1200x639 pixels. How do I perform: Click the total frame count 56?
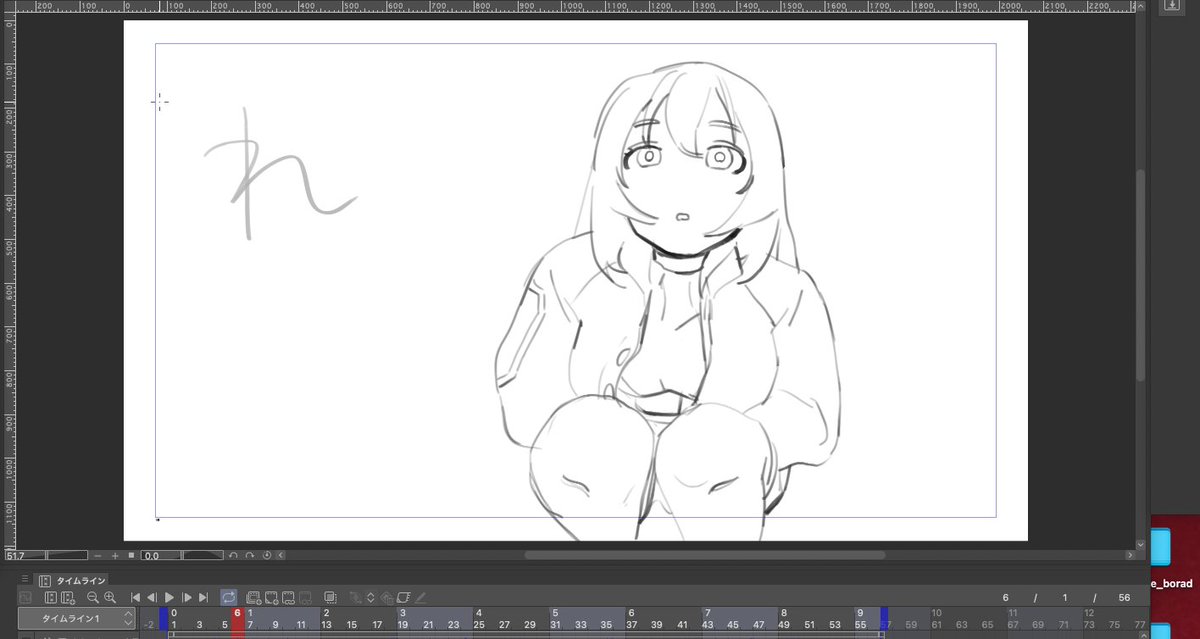pos(1124,597)
